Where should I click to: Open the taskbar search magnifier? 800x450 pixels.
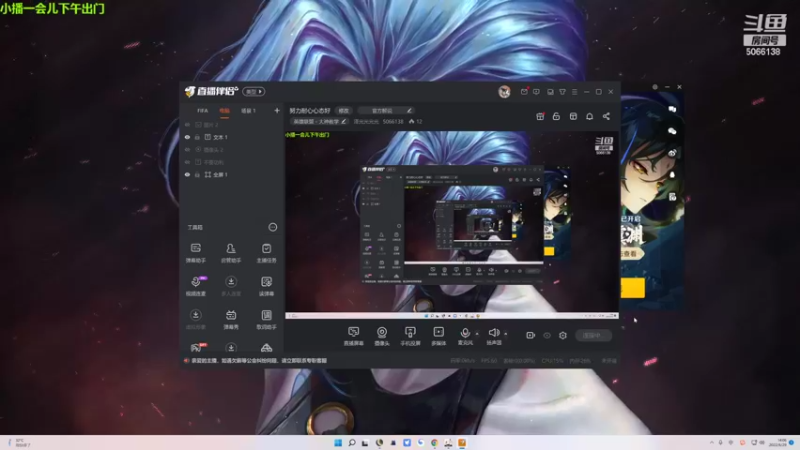(x=352, y=443)
